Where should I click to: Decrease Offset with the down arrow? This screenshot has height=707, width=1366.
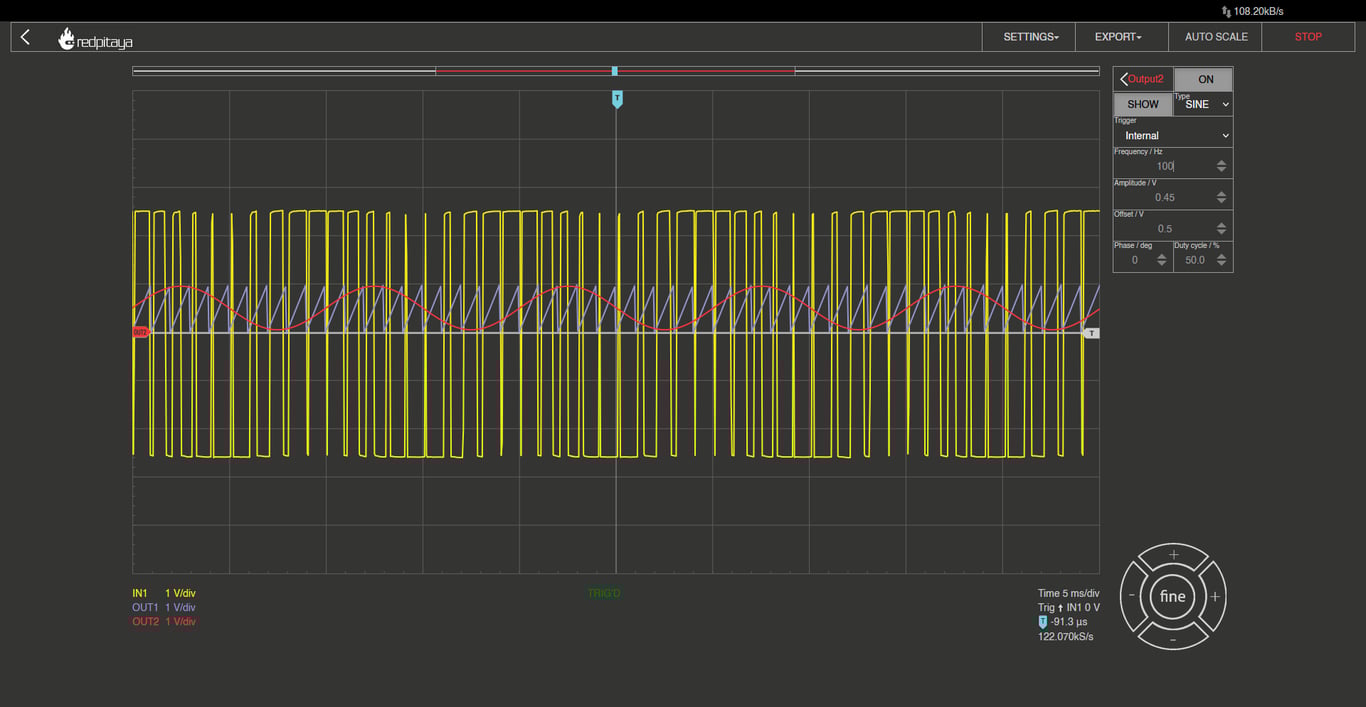1222,232
